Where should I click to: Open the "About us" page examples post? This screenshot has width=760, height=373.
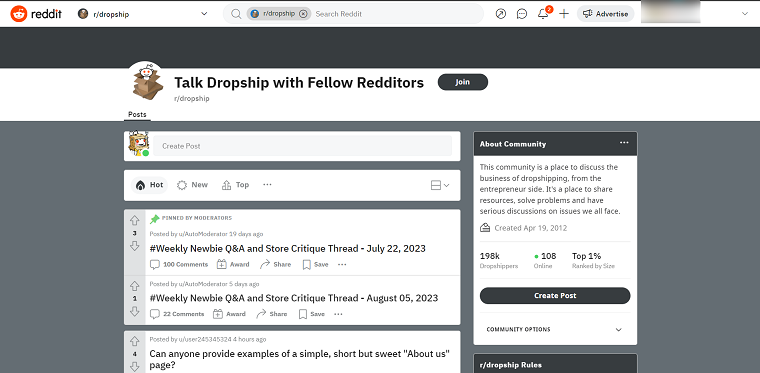point(300,359)
